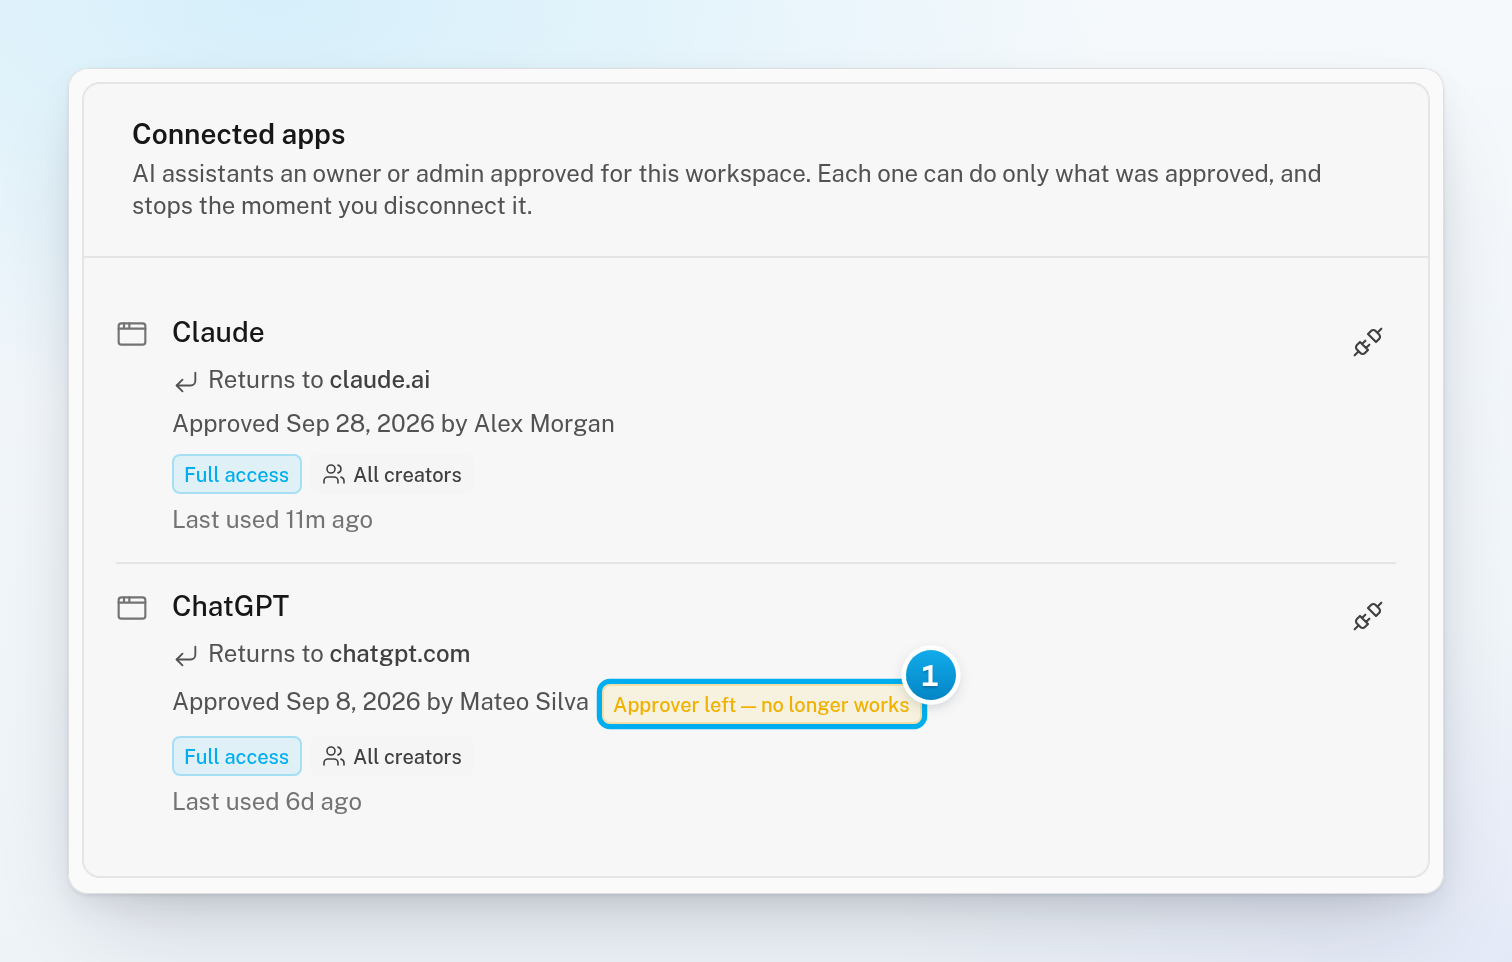This screenshot has height=962, width=1512.
Task: Click people icon in ChatGPT's All creators tag
Action: click(x=334, y=757)
